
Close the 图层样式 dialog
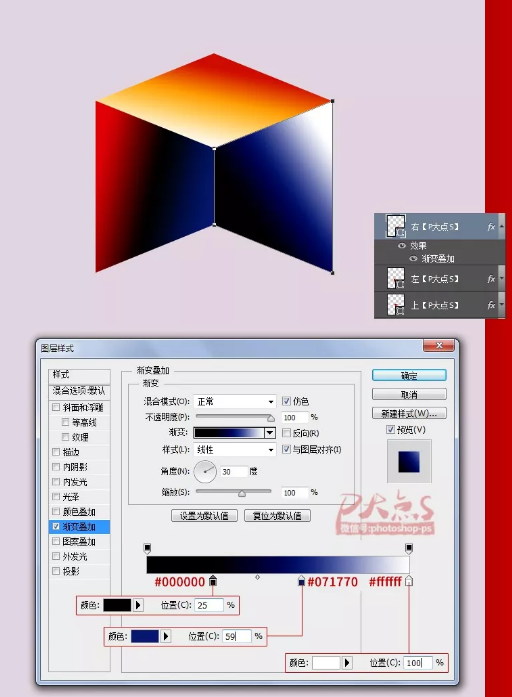pos(439,345)
